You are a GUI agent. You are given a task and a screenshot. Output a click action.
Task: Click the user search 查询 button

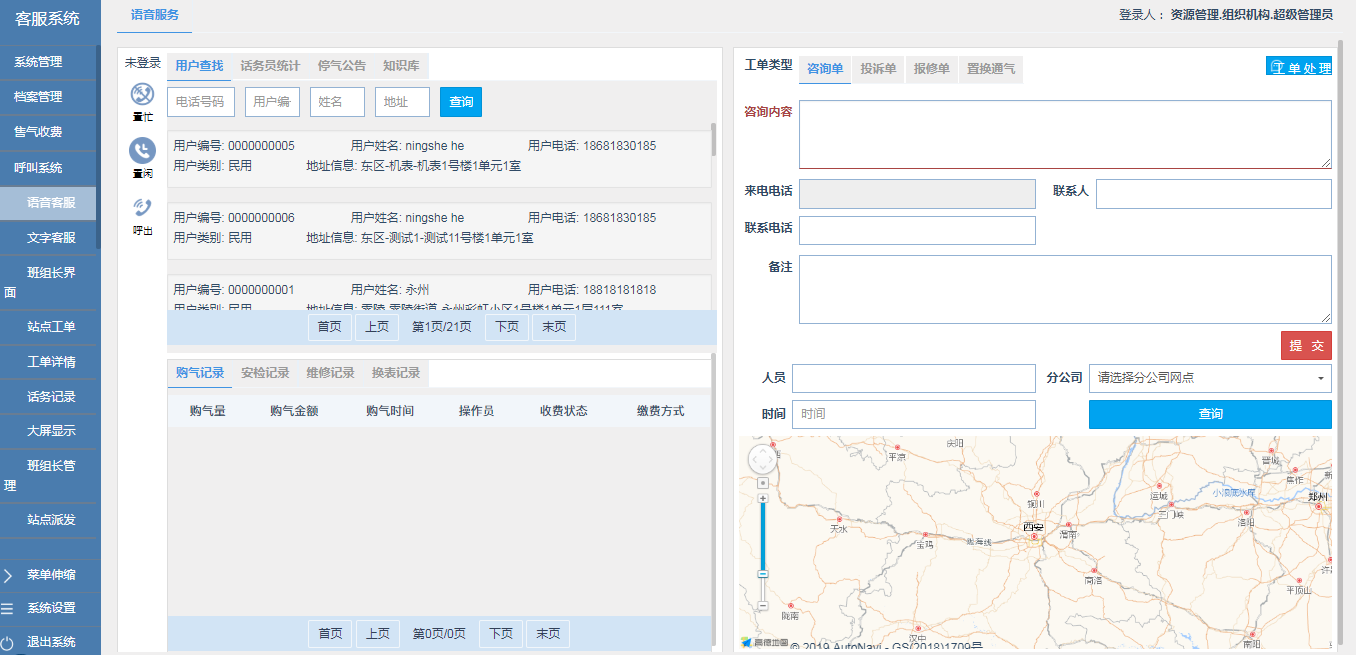[x=461, y=102]
